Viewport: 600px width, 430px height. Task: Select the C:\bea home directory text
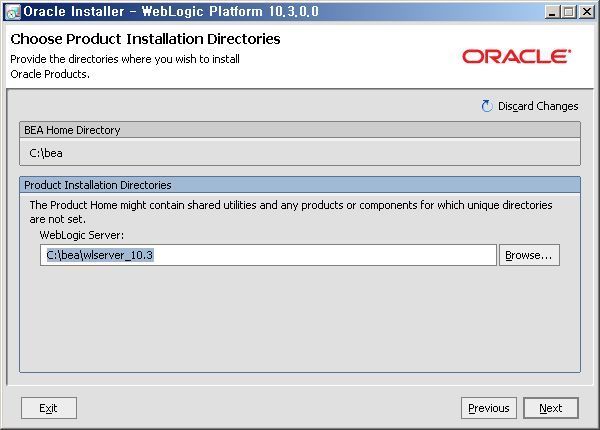46,153
